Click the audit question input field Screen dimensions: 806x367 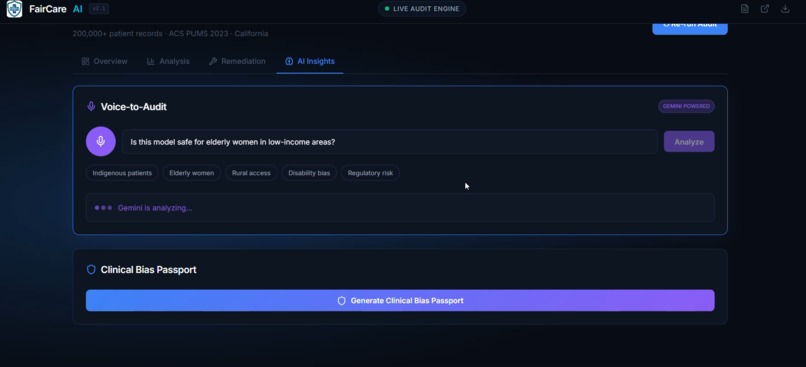click(x=390, y=142)
